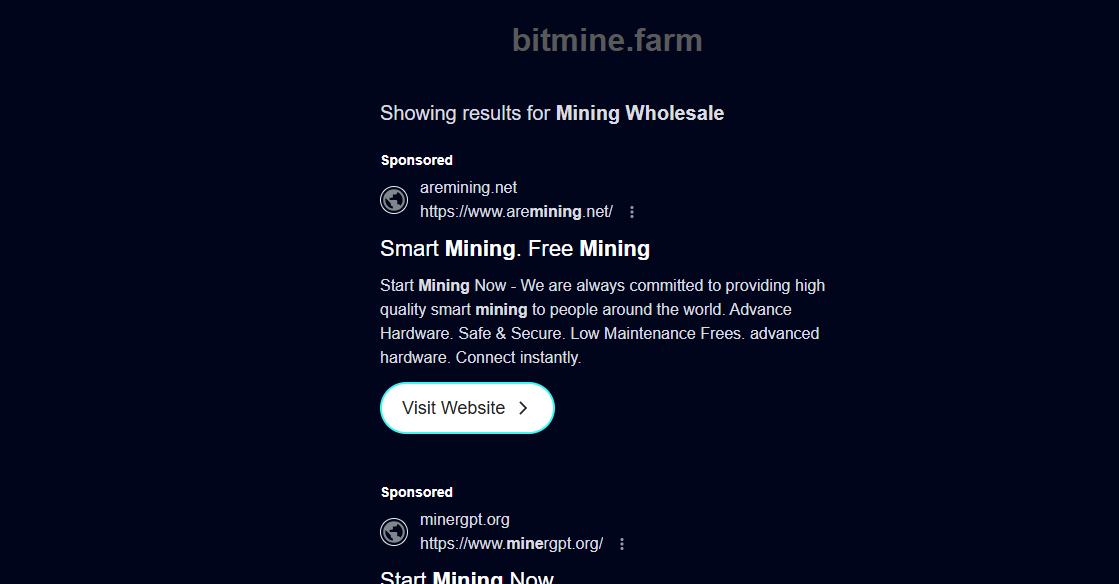The width and height of the screenshot is (1119, 584).
Task: Click the first Sponsored label
Action: [417, 160]
